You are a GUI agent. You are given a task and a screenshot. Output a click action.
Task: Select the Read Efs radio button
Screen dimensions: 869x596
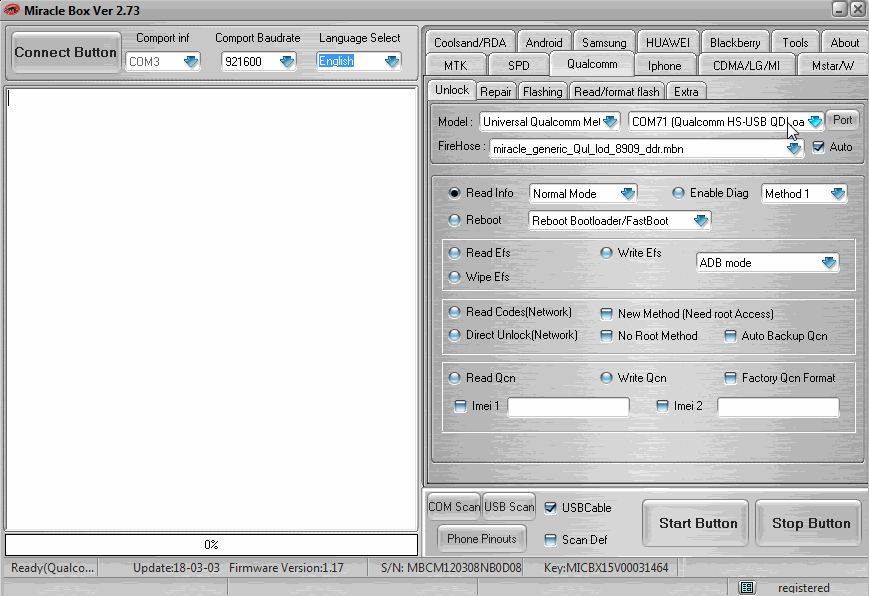click(454, 253)
